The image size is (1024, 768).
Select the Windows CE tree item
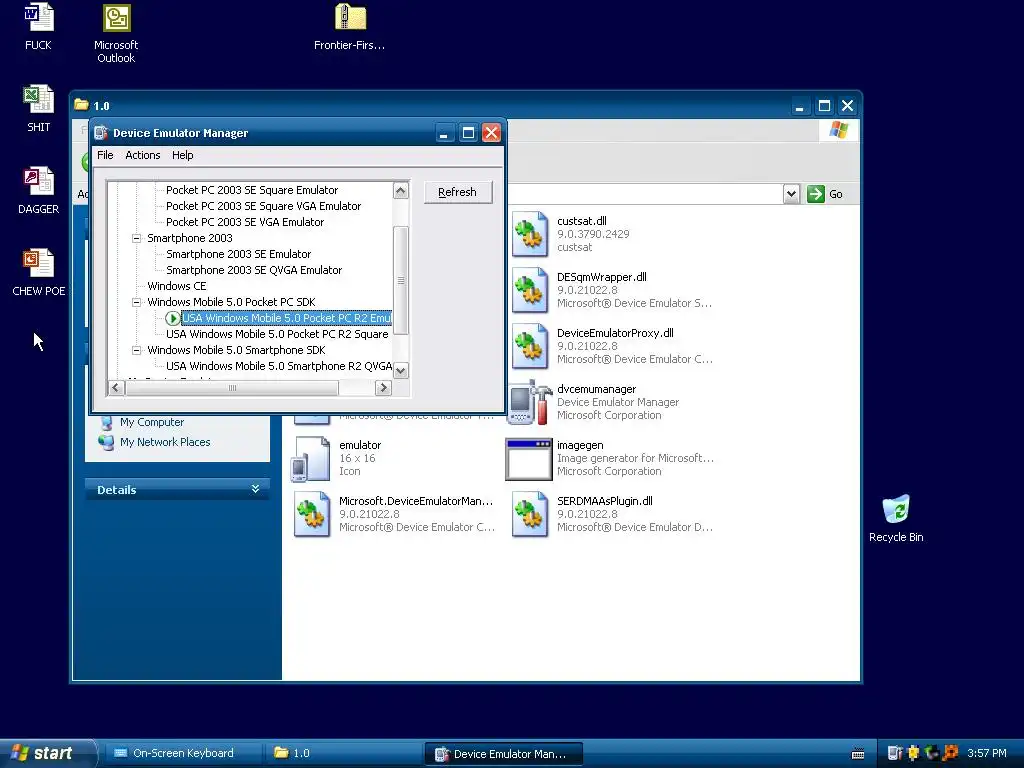[x=176, y=286]
